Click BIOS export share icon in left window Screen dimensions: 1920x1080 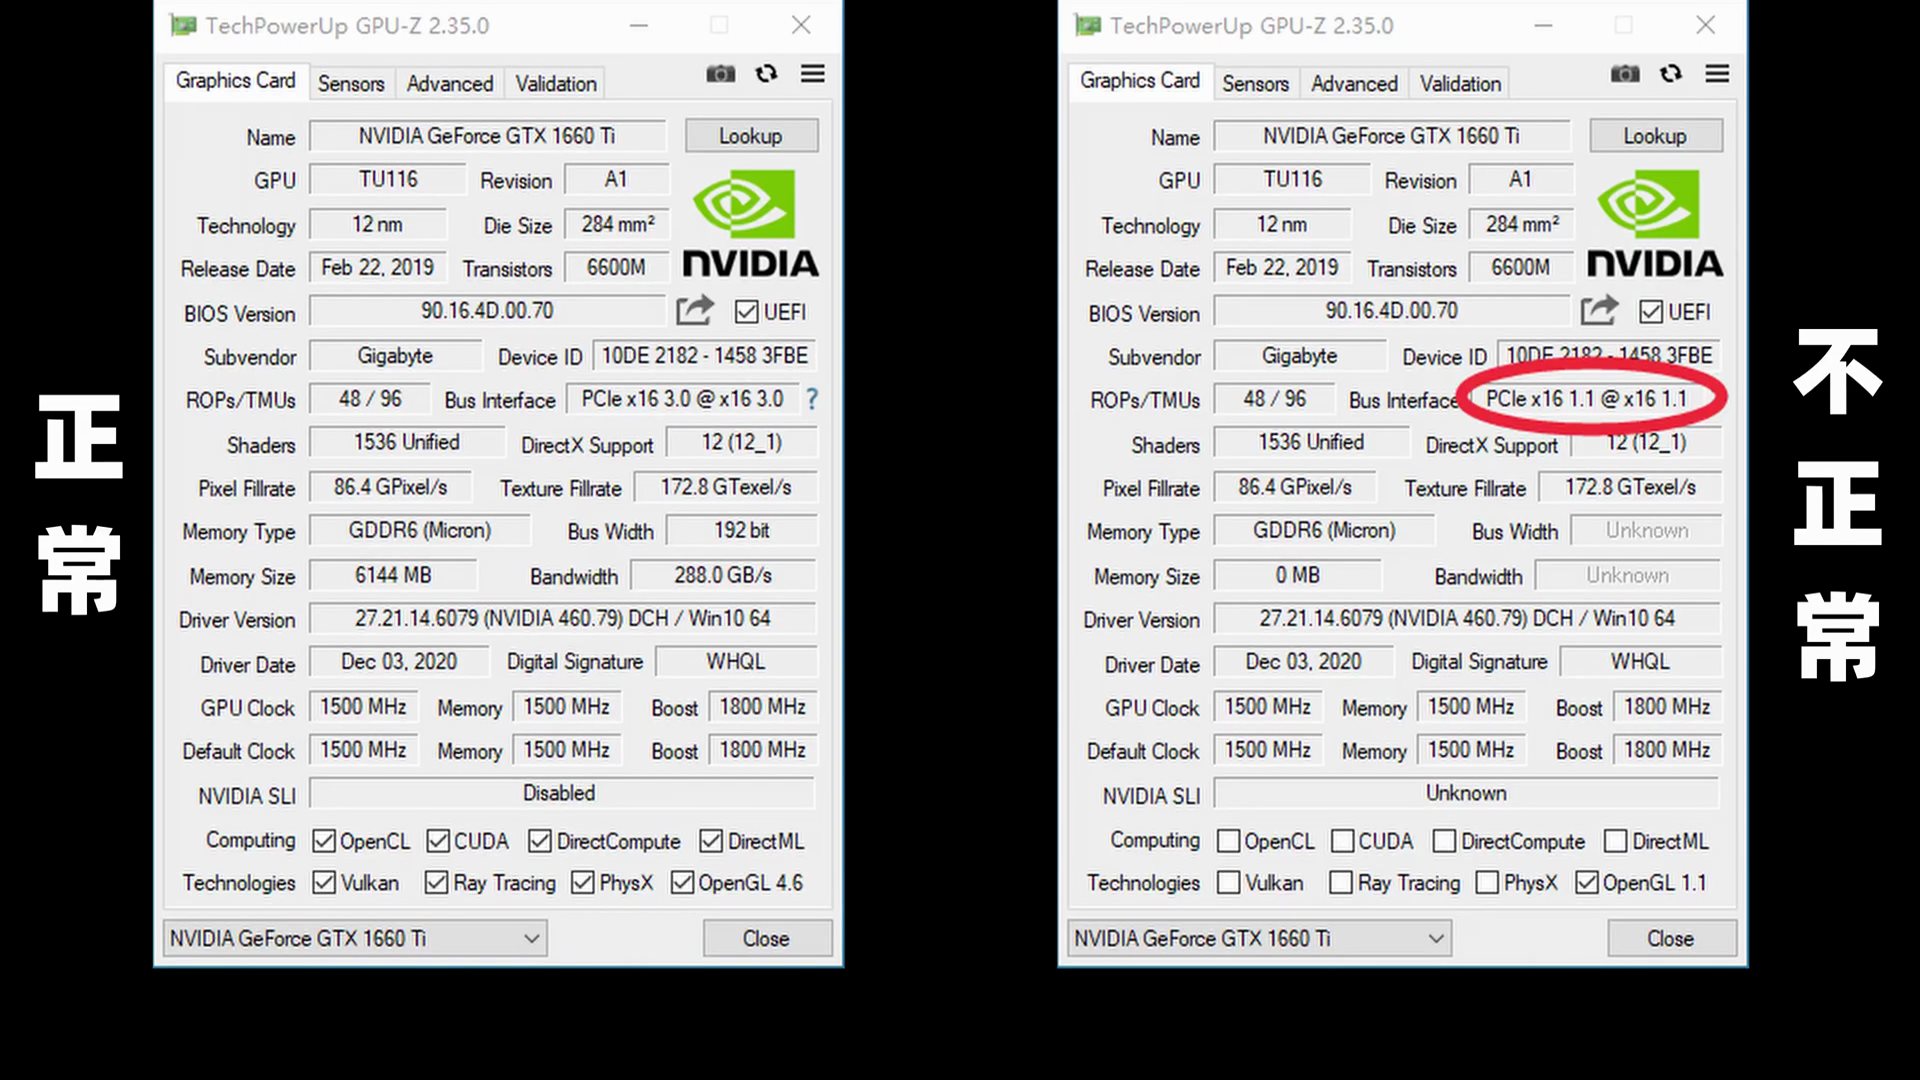click(x=694, y=311)
